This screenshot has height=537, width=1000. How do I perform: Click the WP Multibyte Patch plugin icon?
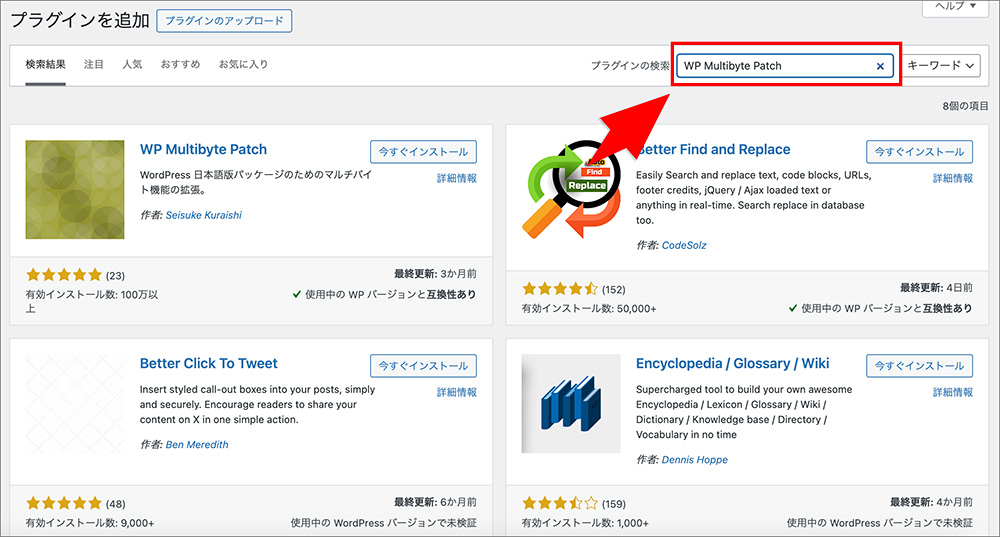coord(75,189)
